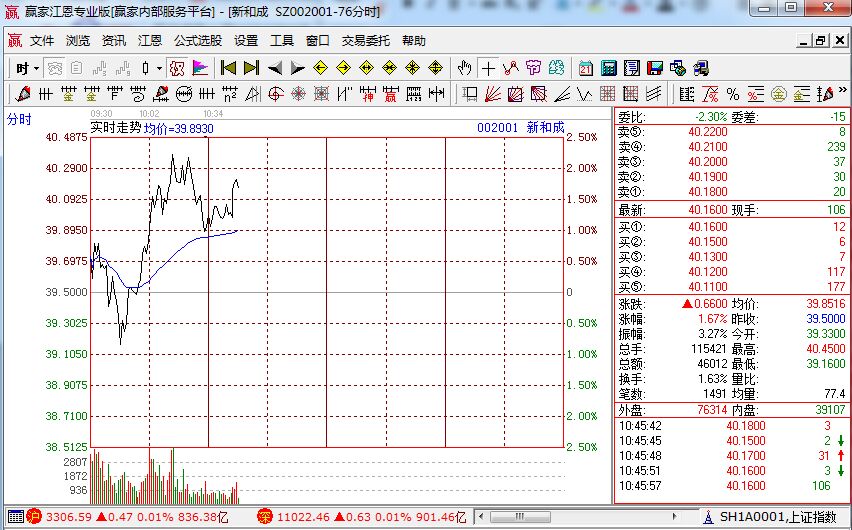The image size is (852, 530).
Task: Open the 交易委托 menu
Action: [366, 41]
